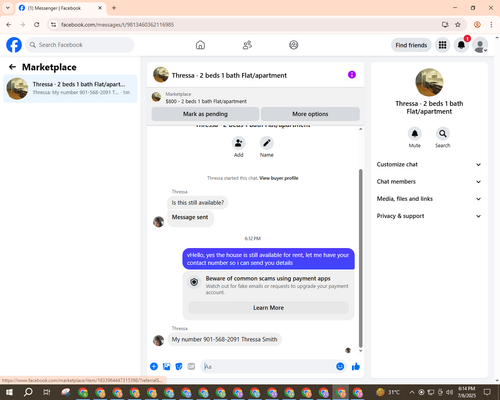The image size is (500, 400).
Task: Open the Thressa 2 beds conversation row
Action: (x=70, y=88)
